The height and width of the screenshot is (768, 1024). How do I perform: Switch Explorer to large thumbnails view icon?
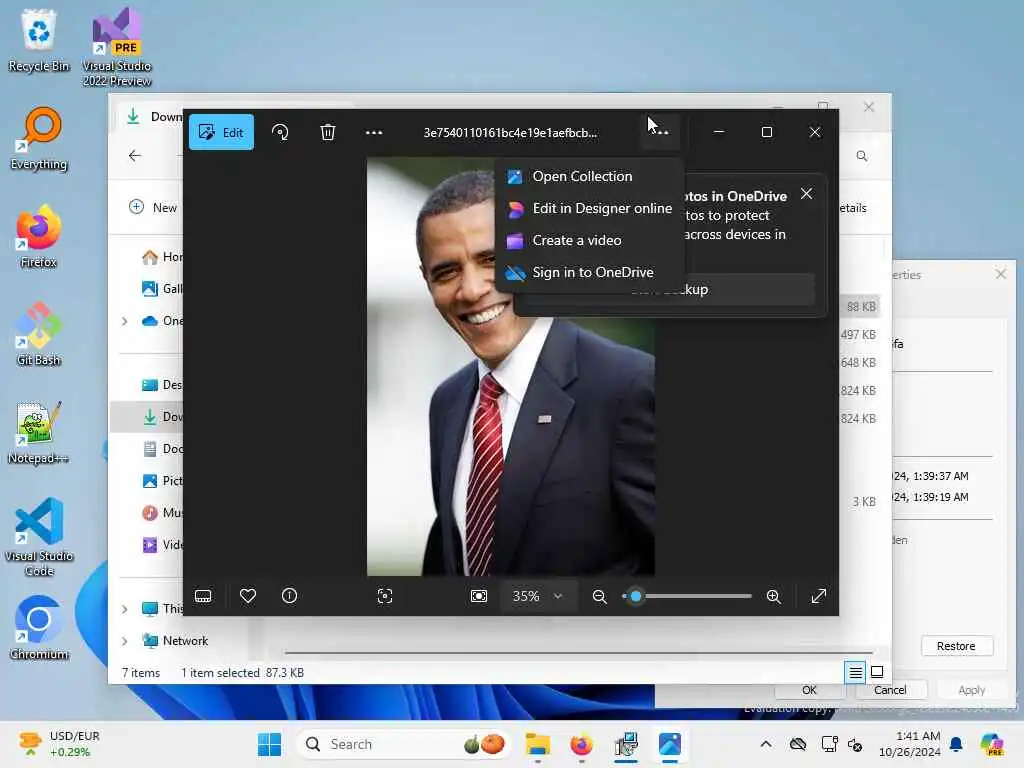[x=877, y=672]
